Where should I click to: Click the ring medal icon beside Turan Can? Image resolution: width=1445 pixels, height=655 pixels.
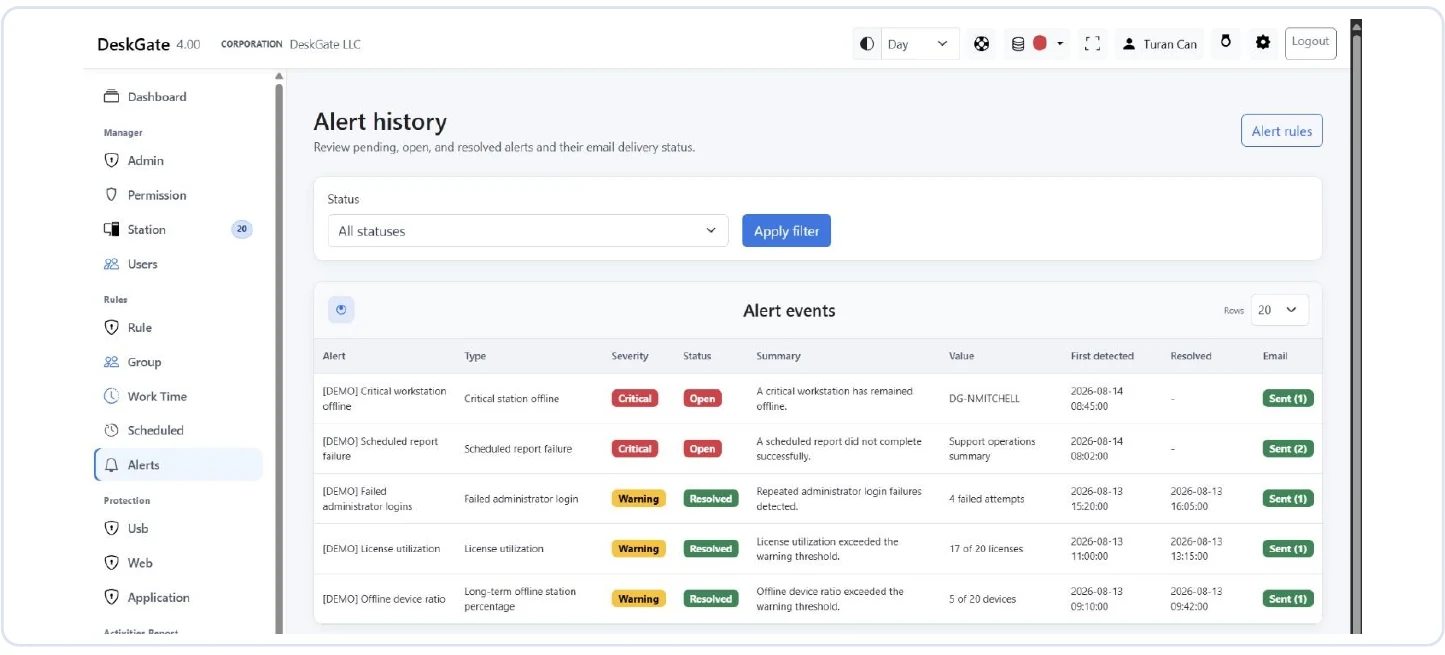[x=1225, y=42]
